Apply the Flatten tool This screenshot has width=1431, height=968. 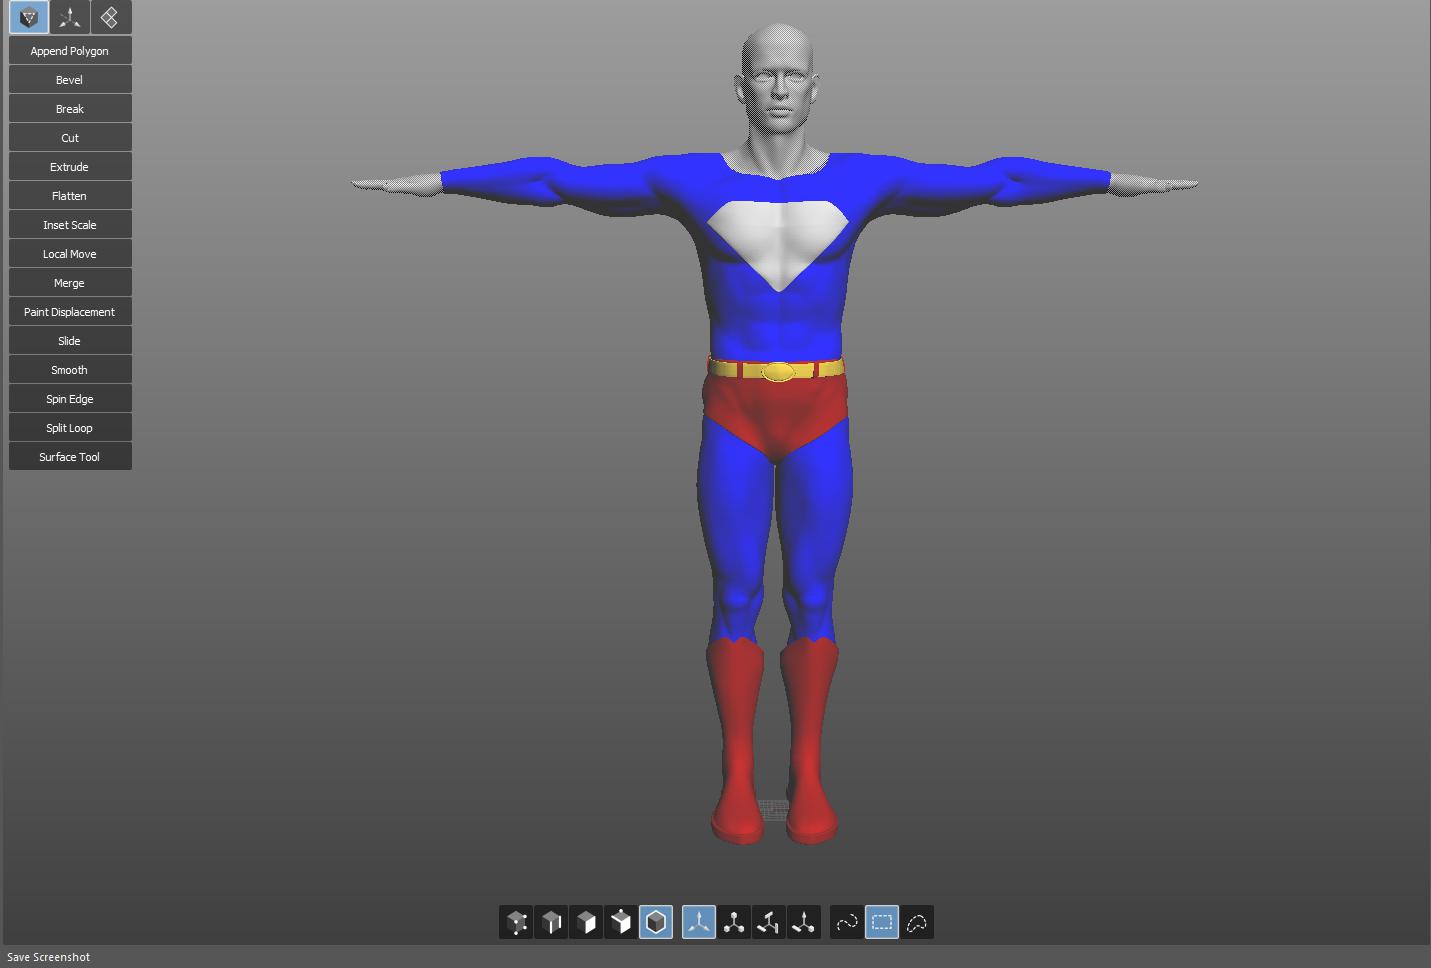pyautogui.click(x=70, y=196)
